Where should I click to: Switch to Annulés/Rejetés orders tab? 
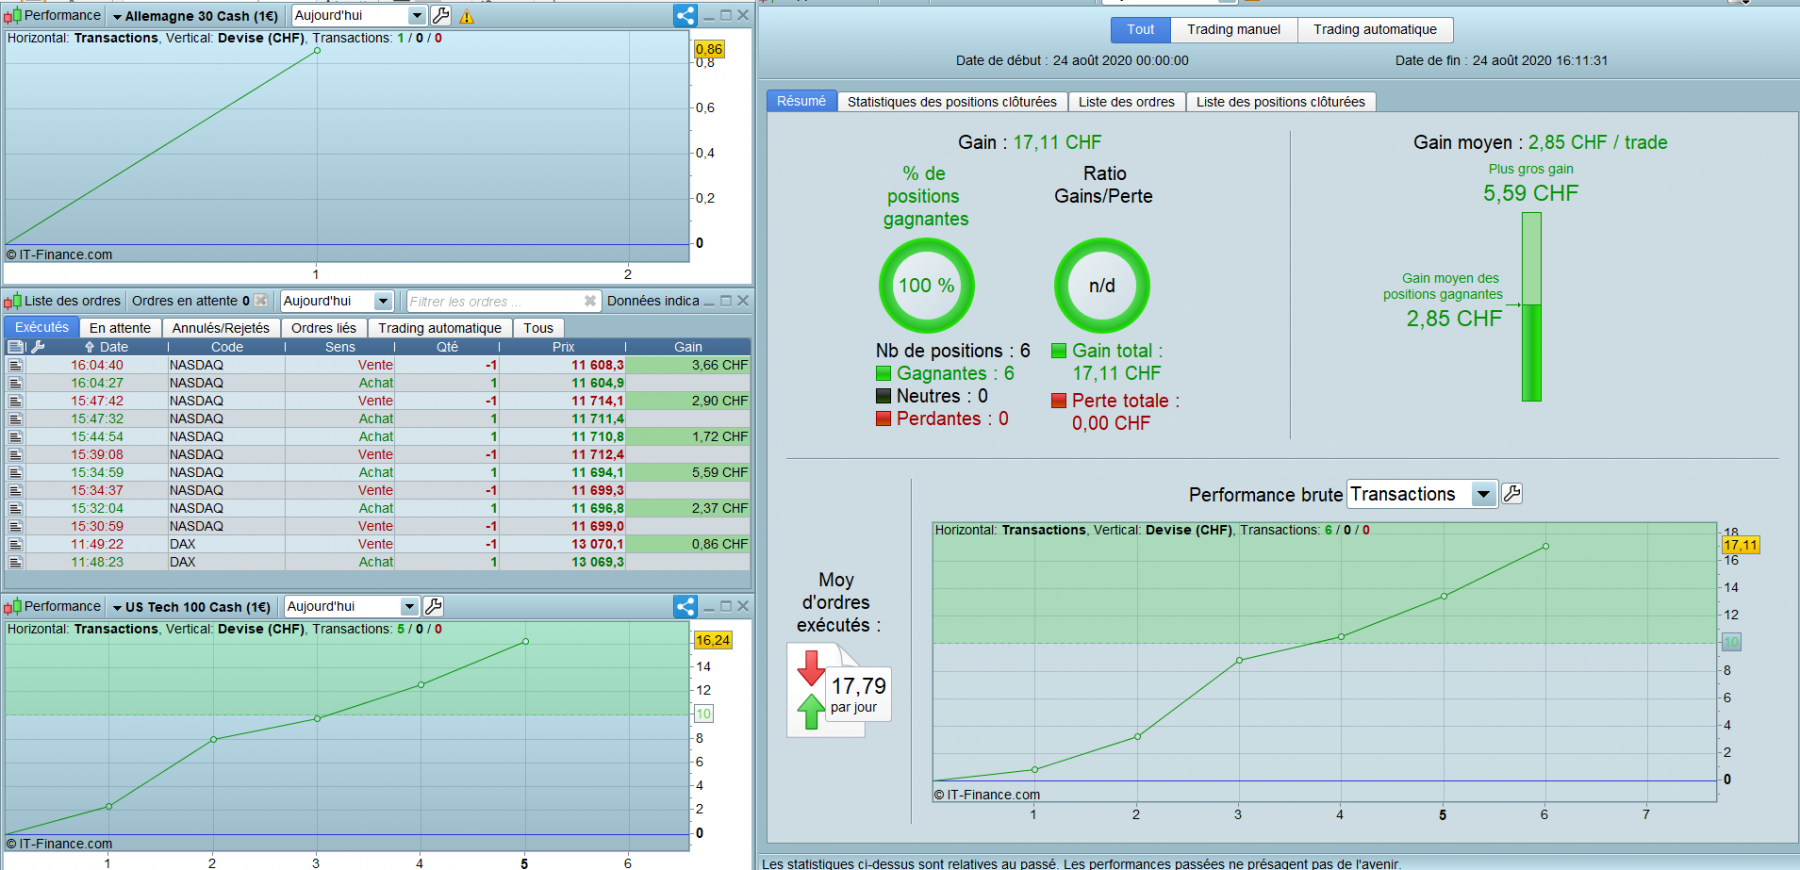pyautogui.click(x=220, y=328)
